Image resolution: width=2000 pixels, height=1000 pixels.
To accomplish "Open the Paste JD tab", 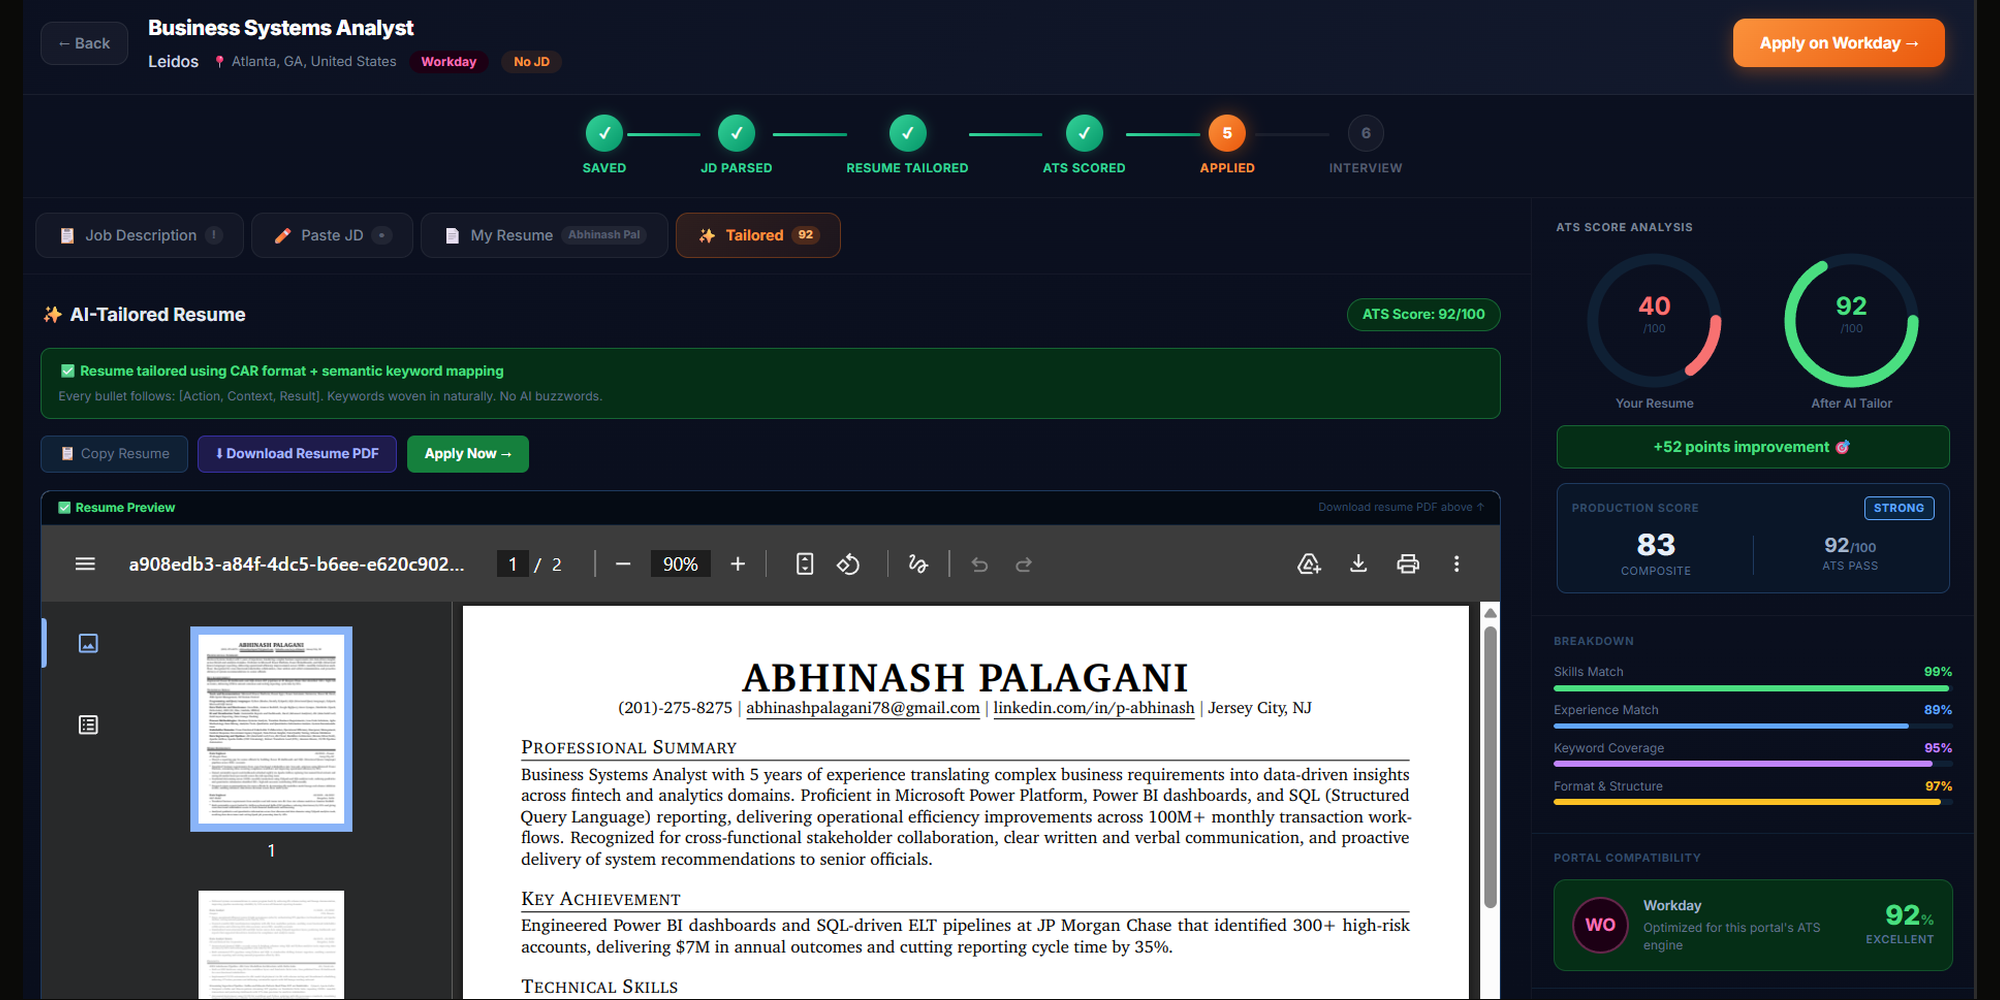I will 332,235.
